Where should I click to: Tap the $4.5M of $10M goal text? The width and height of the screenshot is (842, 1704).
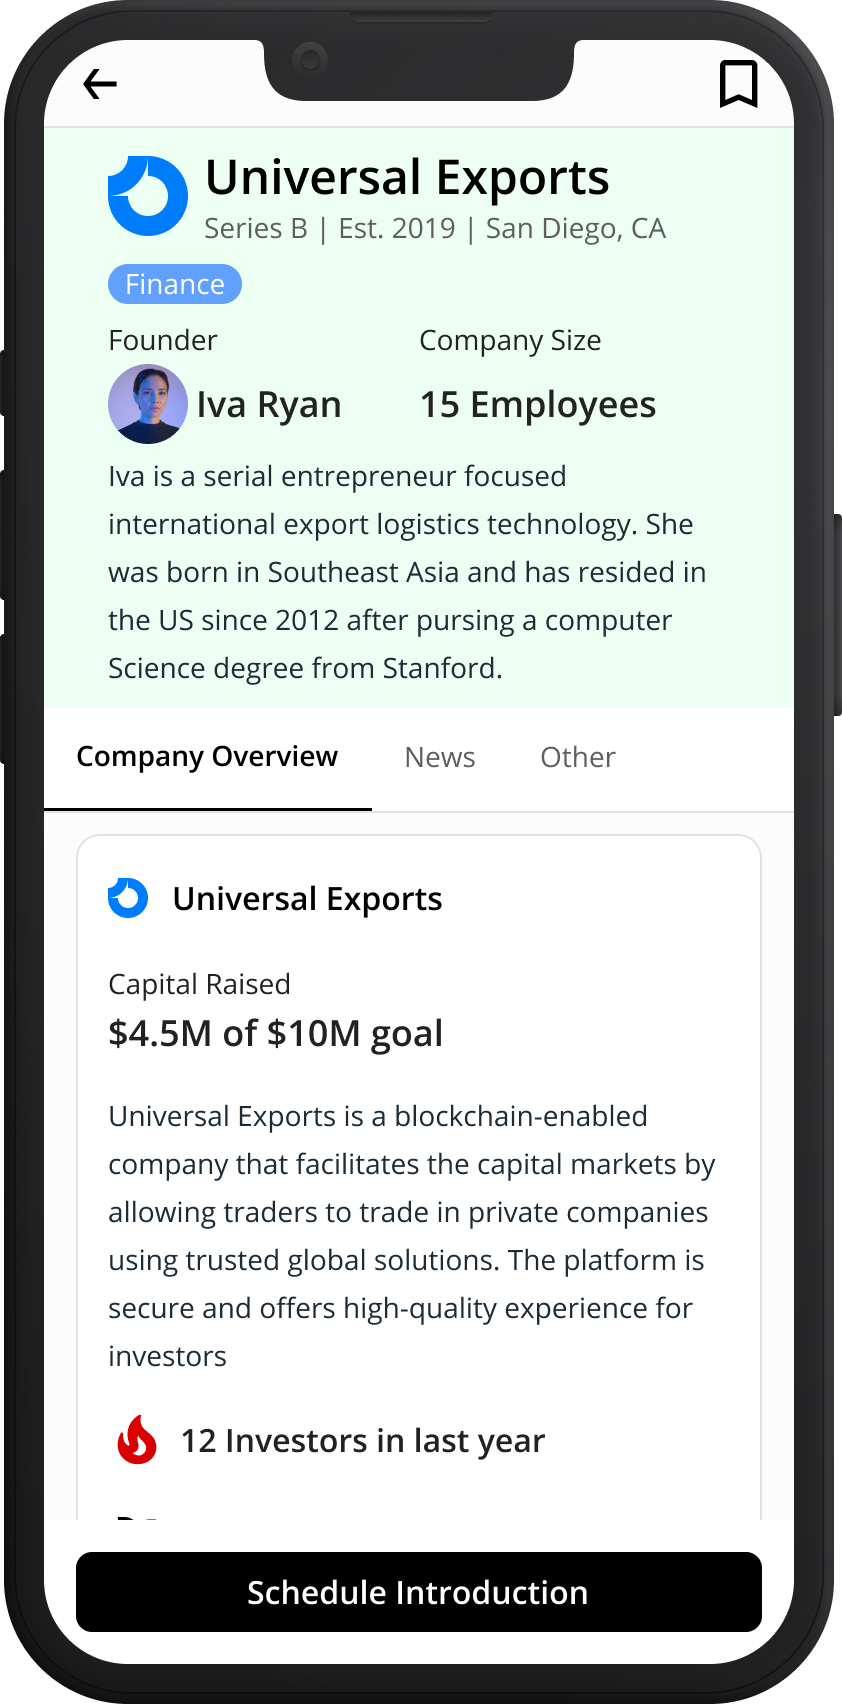click(x=276, y=1033)
